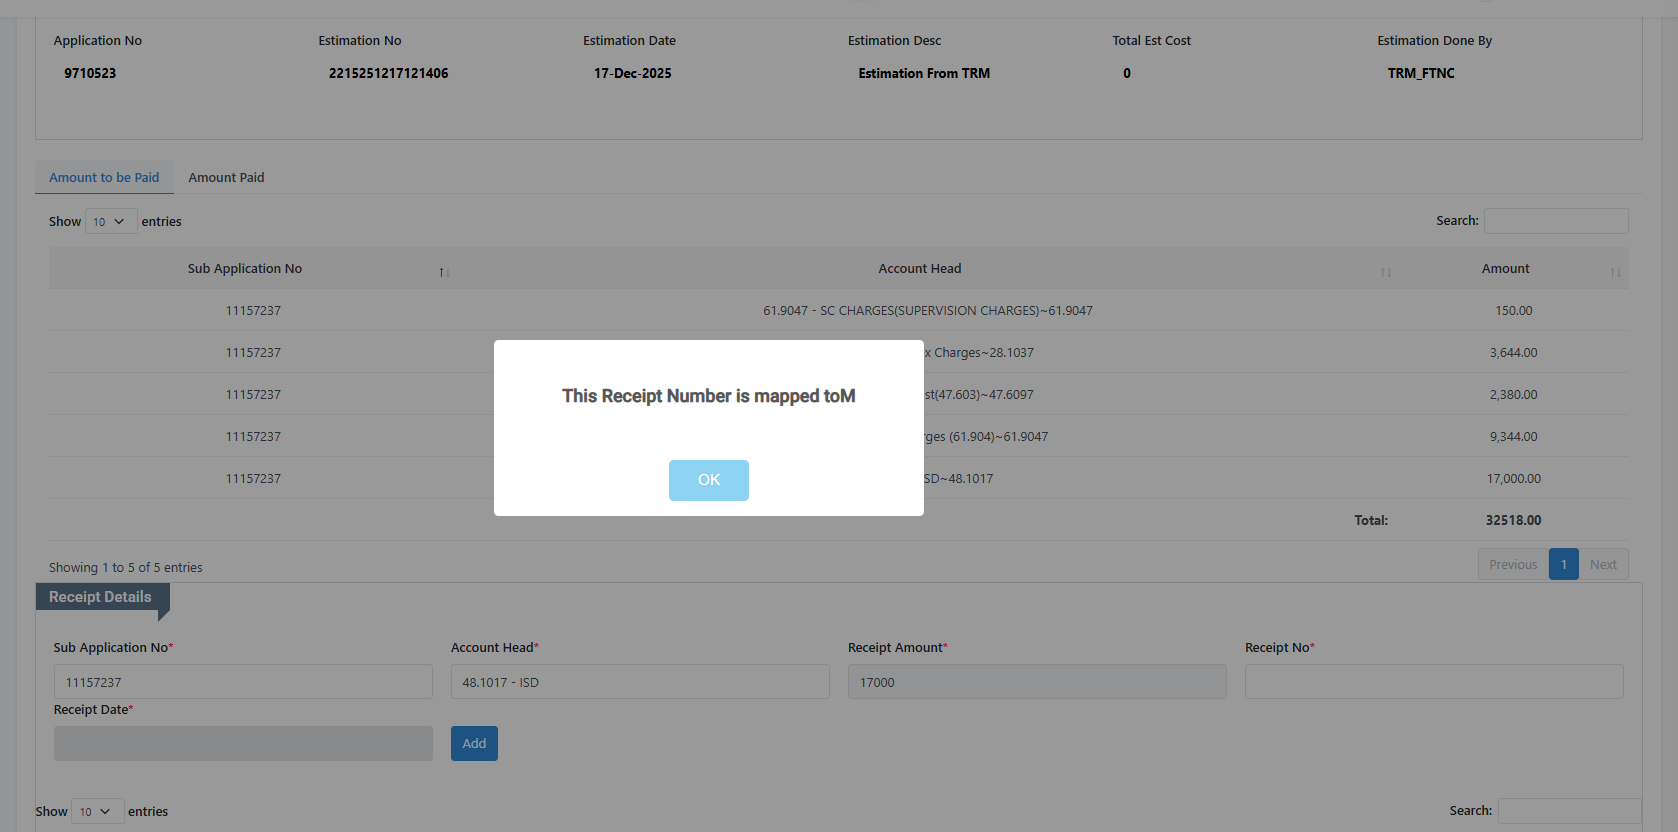
Task: Click the Previous pagination button
Action: coord(1512,565)
